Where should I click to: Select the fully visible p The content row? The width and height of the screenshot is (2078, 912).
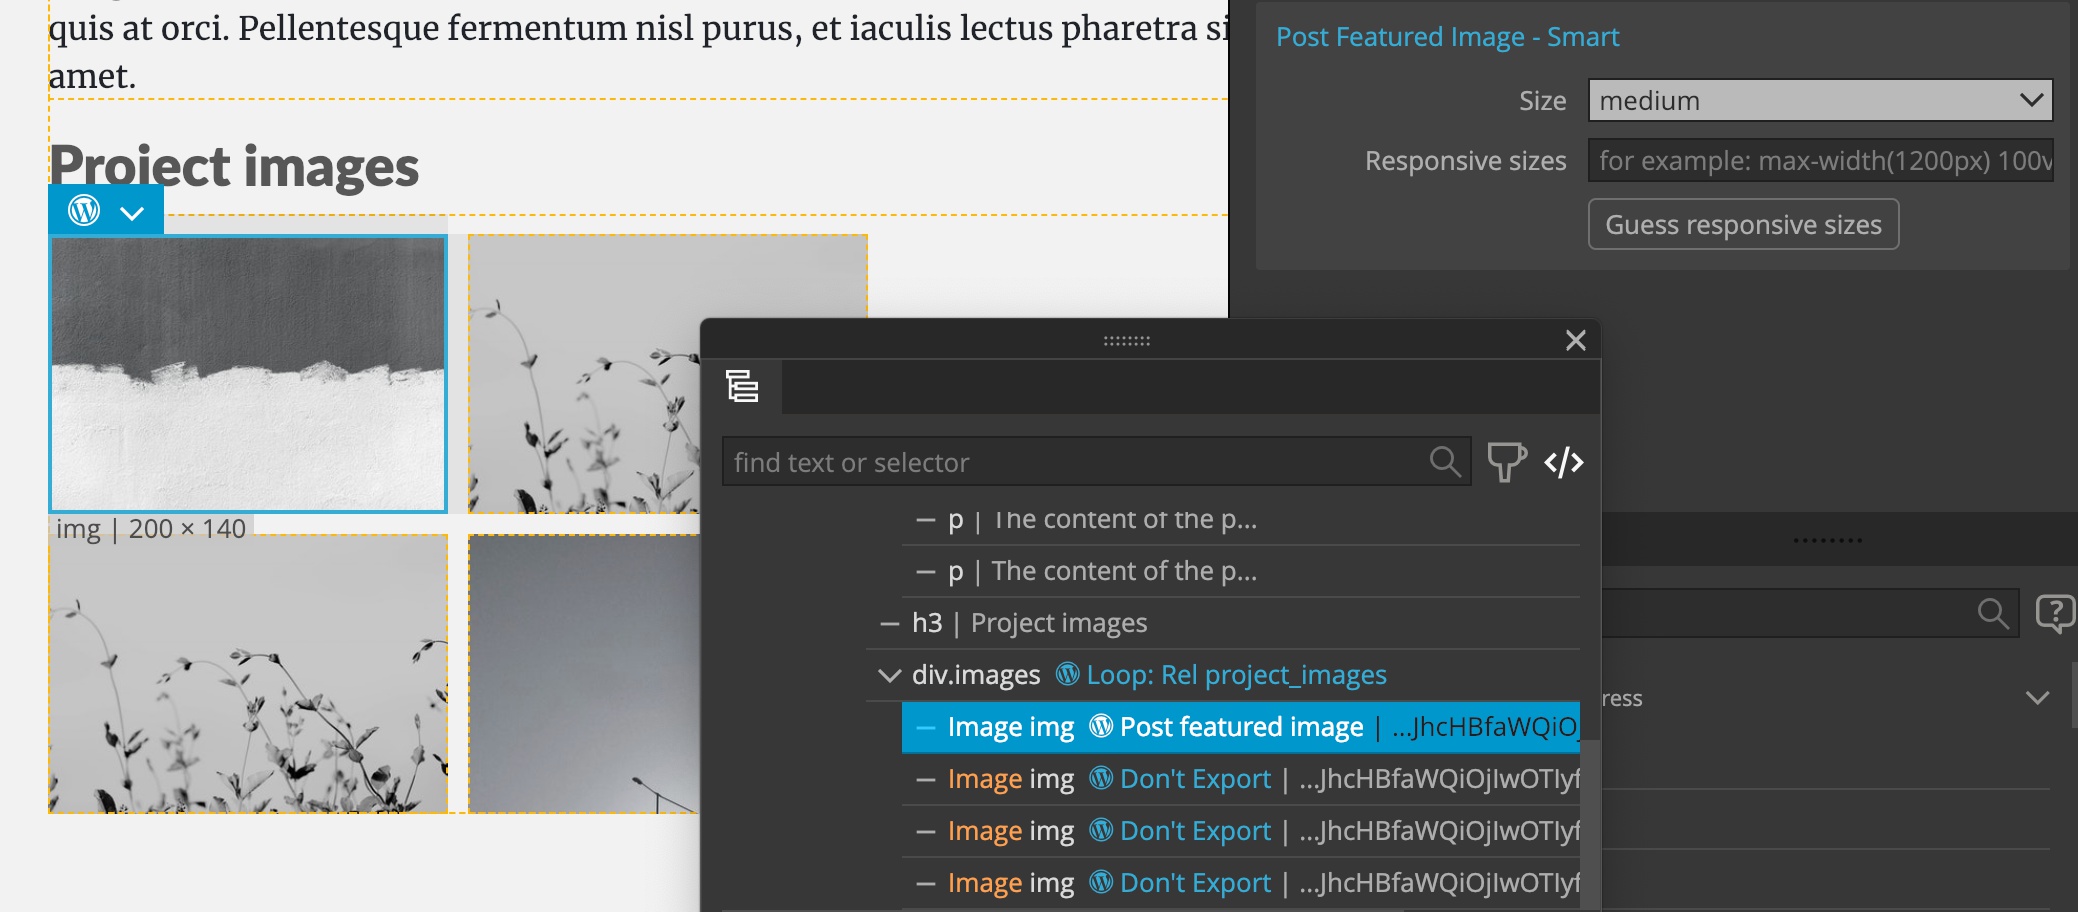pos(1240,571)
